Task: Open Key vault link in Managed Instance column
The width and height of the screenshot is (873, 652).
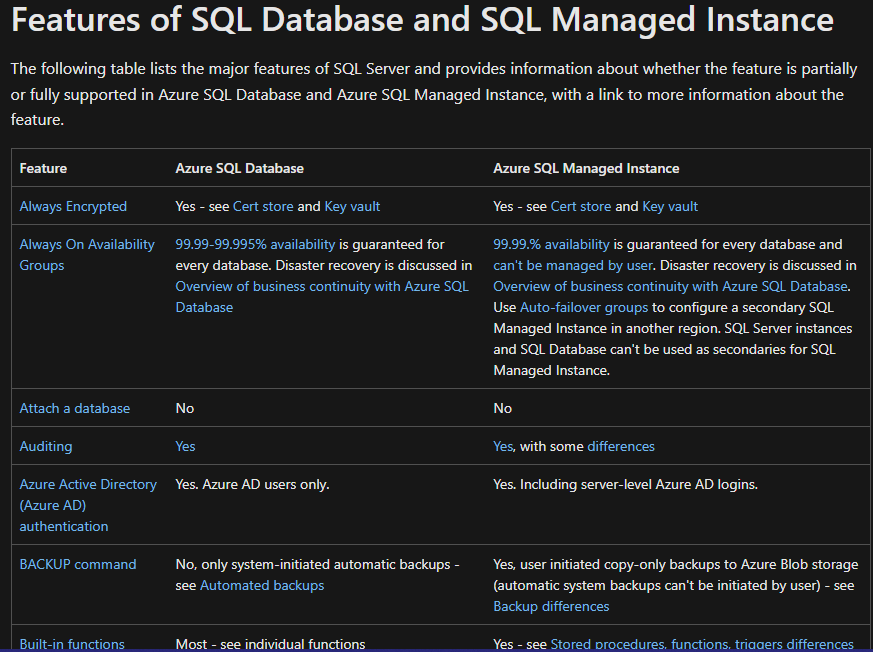Action: point(670,206)
